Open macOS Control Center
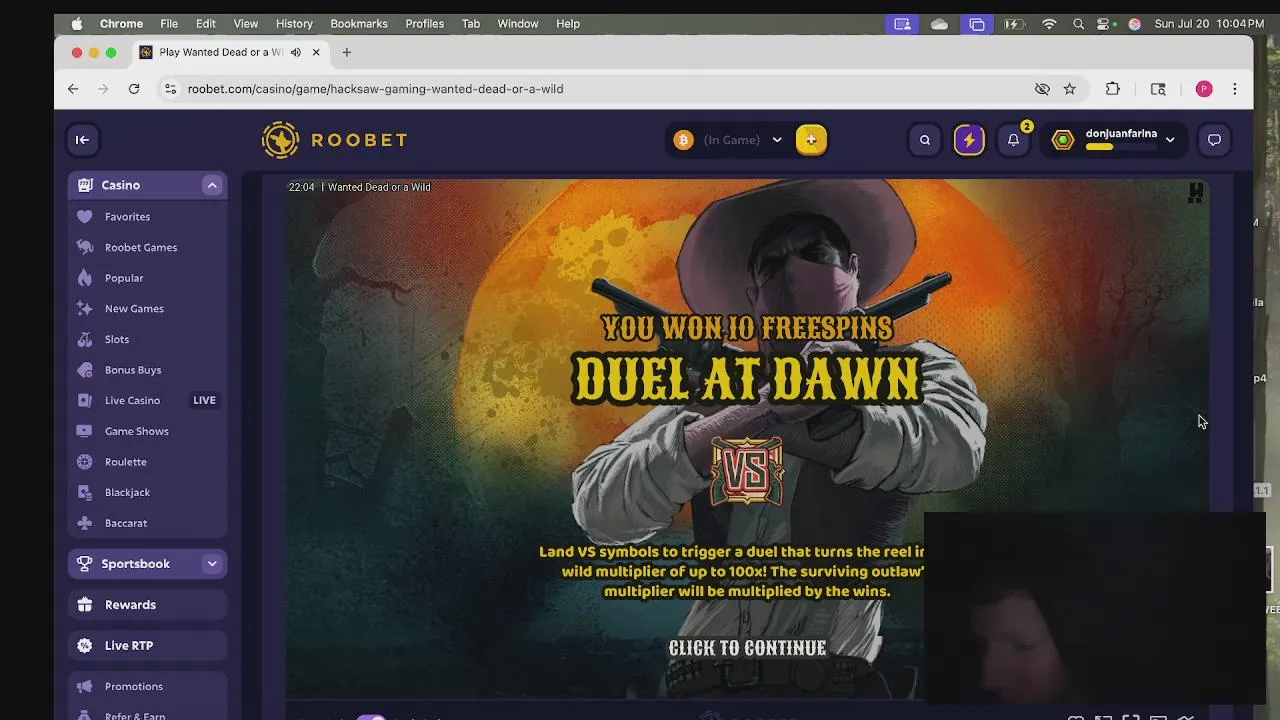Image resolution: width=1280 pixels, height=720 pixels. click(1105, 23)
